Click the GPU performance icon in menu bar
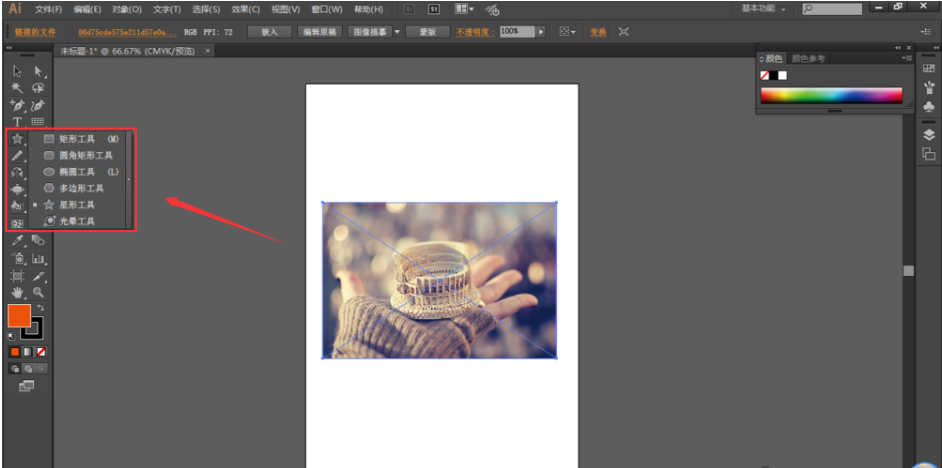The image size is (942, 468). (493, 10)
